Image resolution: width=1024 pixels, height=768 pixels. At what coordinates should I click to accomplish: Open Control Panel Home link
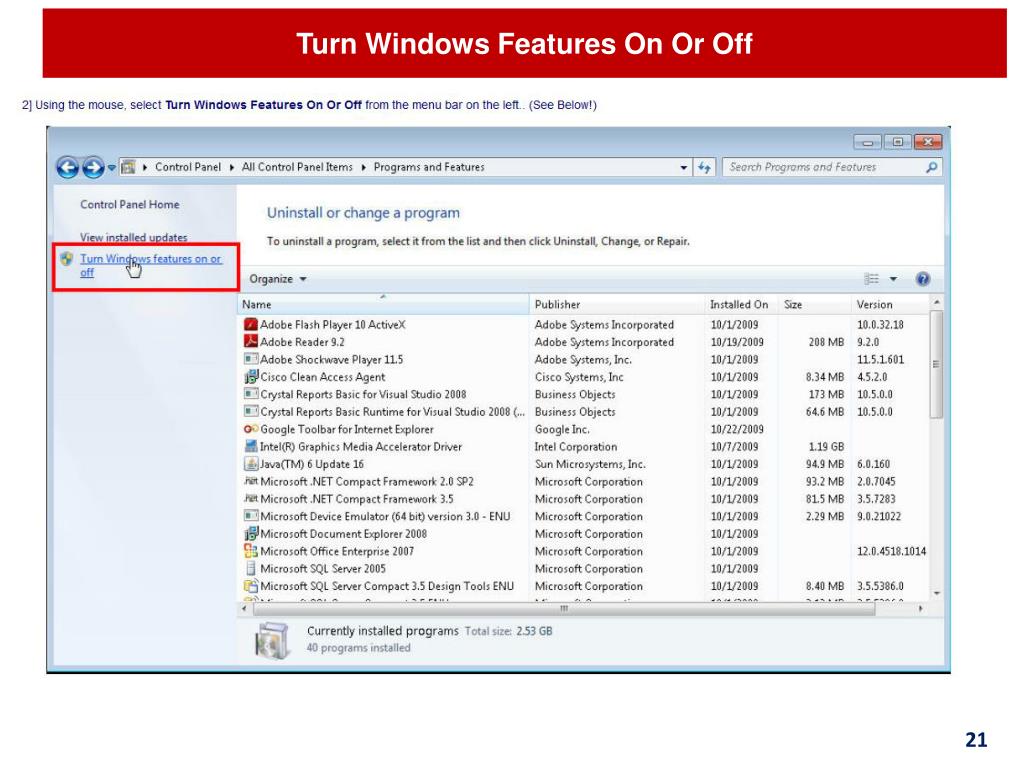[x=130, y=204]
